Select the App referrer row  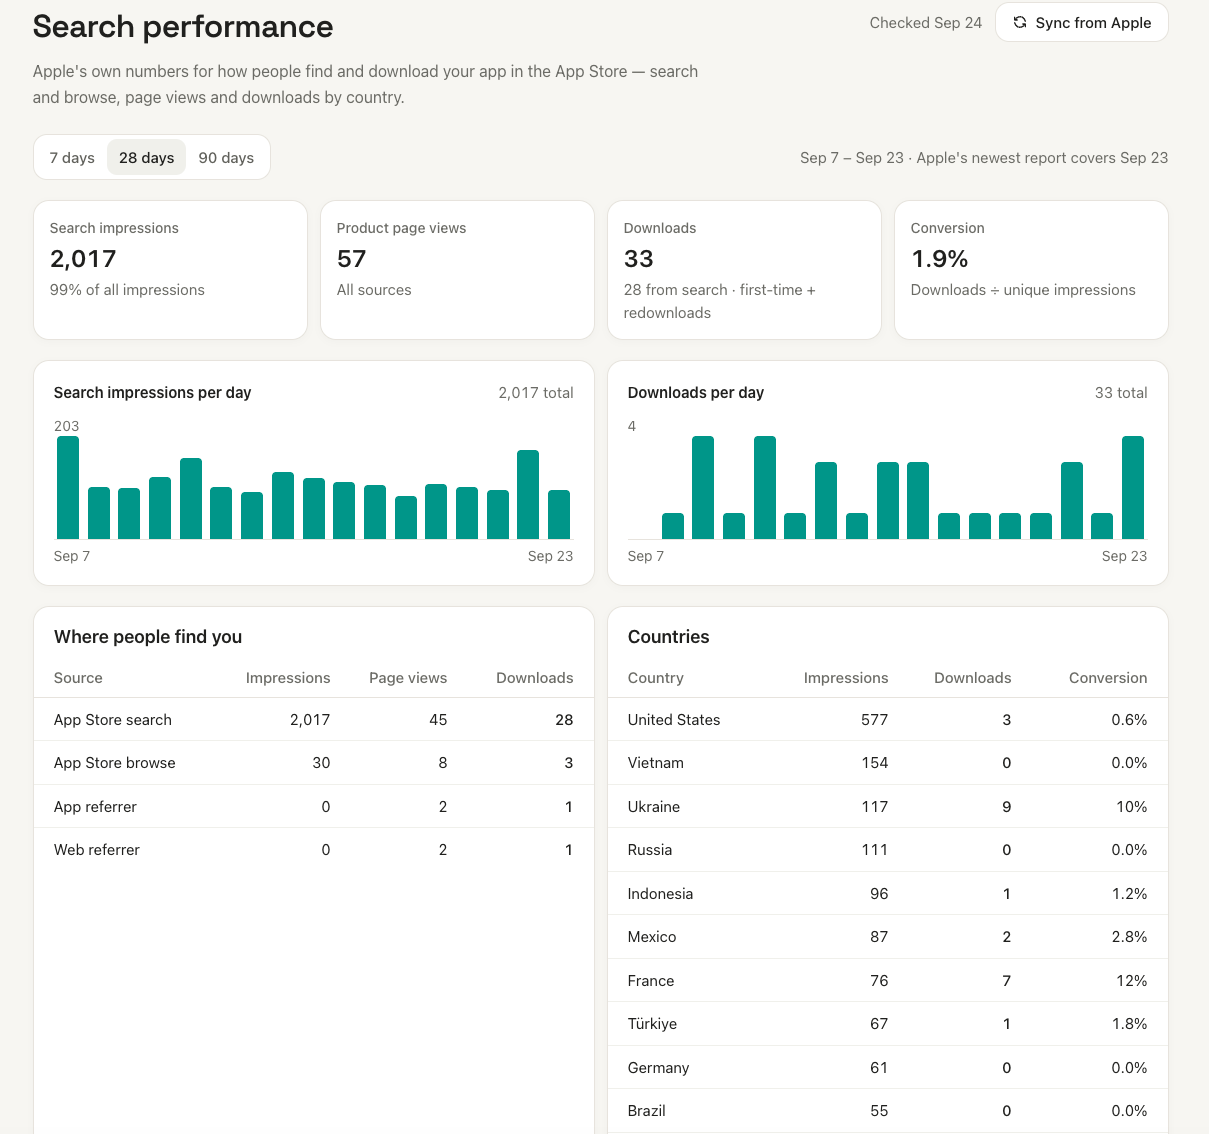[x=314, y=806]
